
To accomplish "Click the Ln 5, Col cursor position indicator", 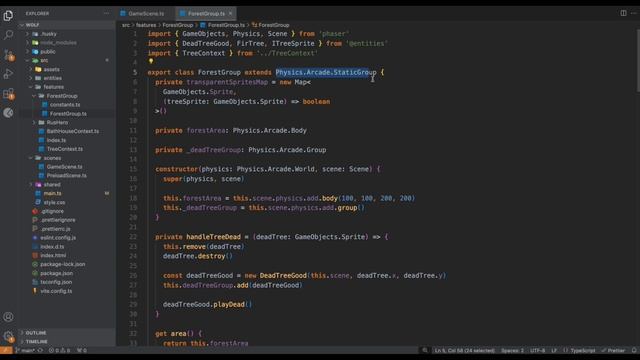I will [x=464, y=350].
